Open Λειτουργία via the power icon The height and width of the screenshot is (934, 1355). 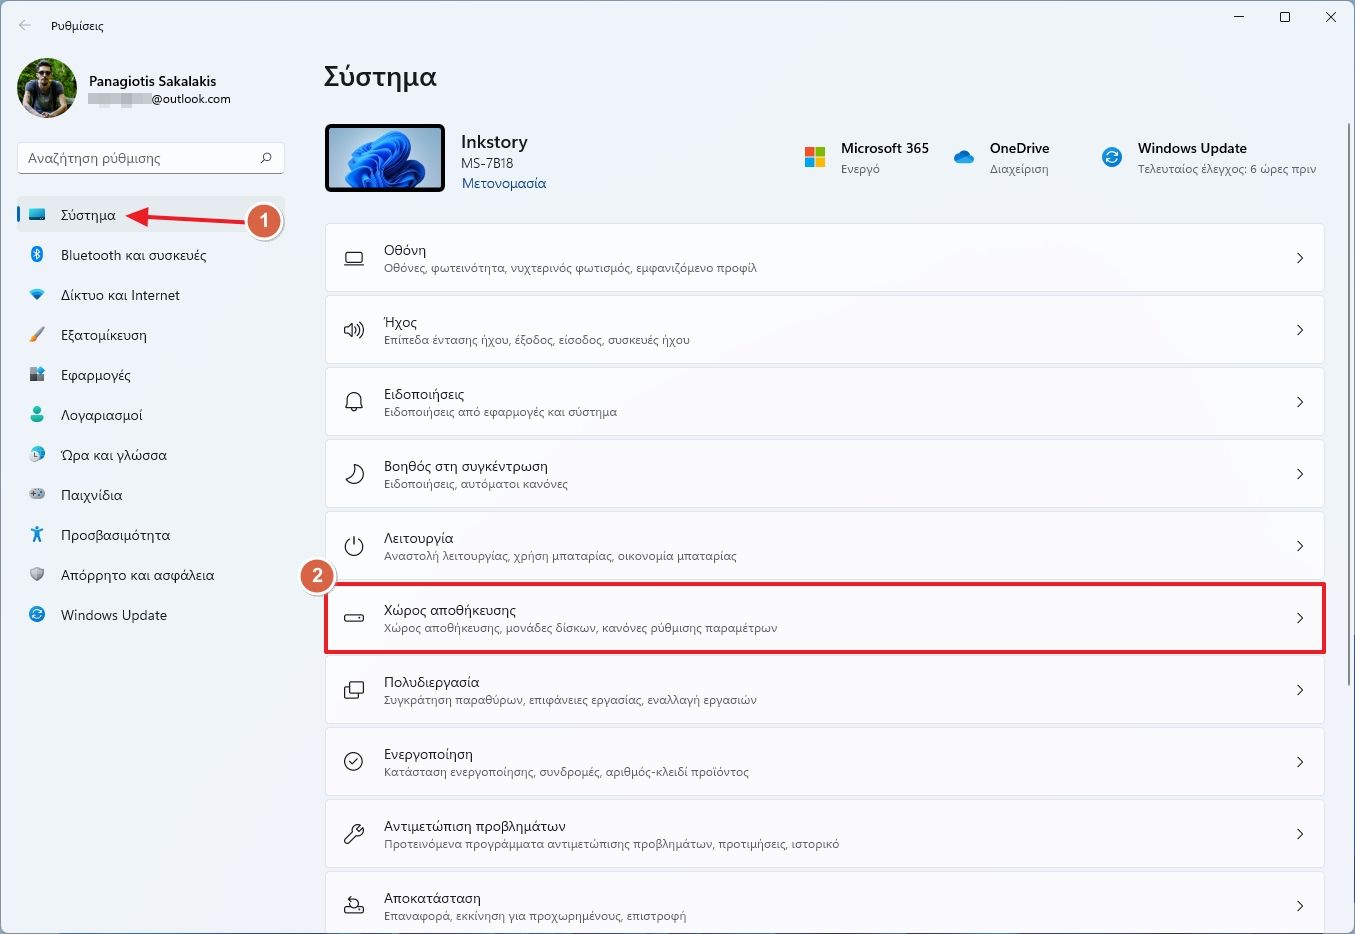353,546
